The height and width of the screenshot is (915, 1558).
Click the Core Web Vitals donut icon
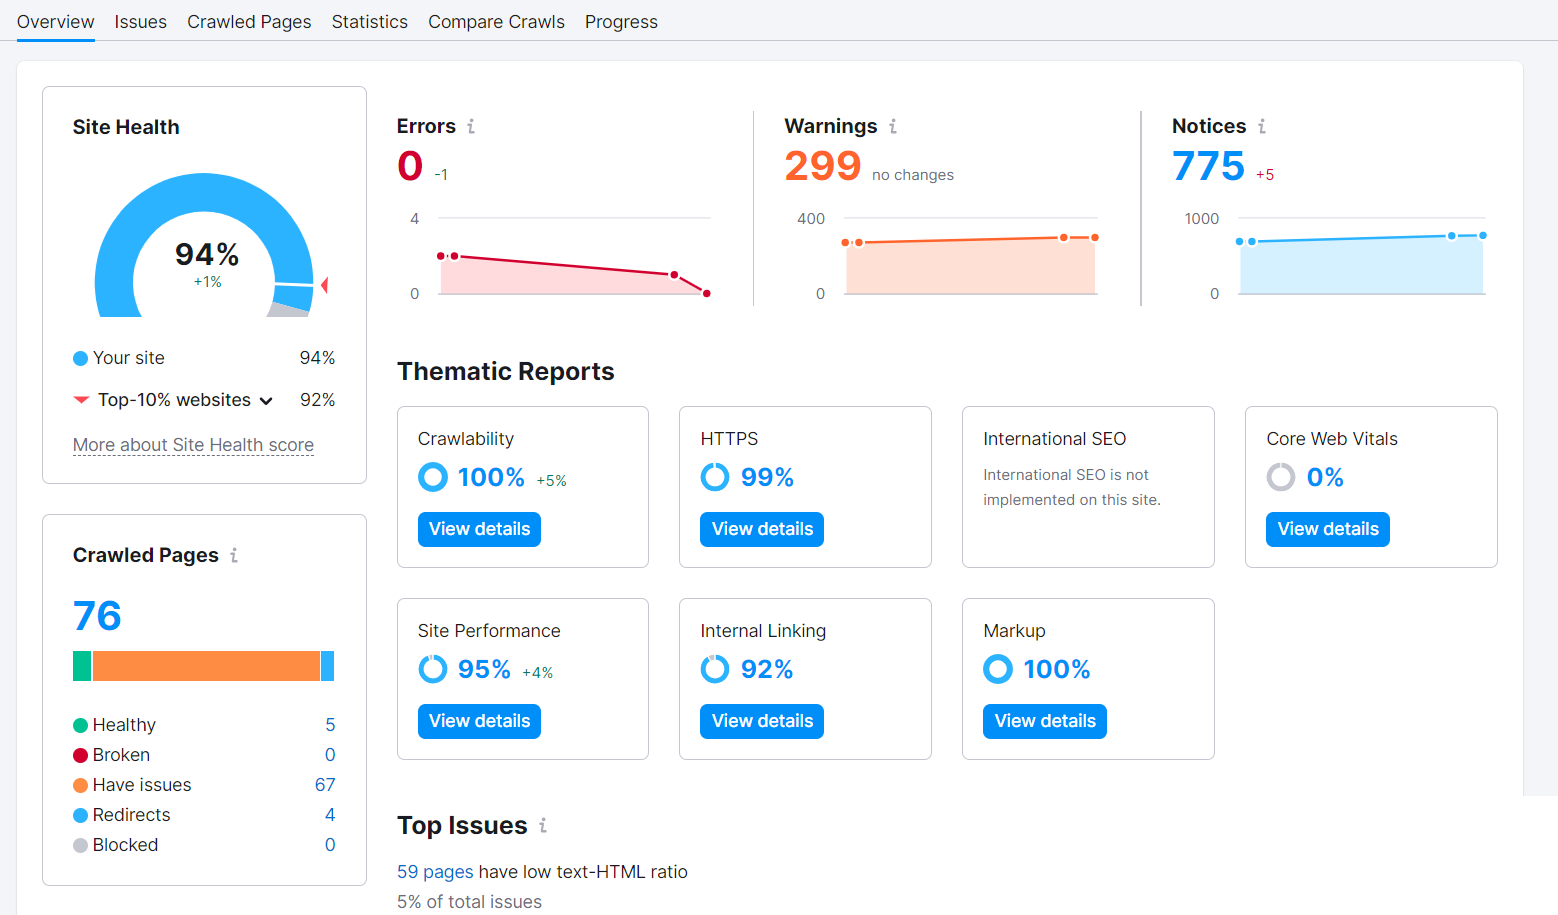[1281, 477]
